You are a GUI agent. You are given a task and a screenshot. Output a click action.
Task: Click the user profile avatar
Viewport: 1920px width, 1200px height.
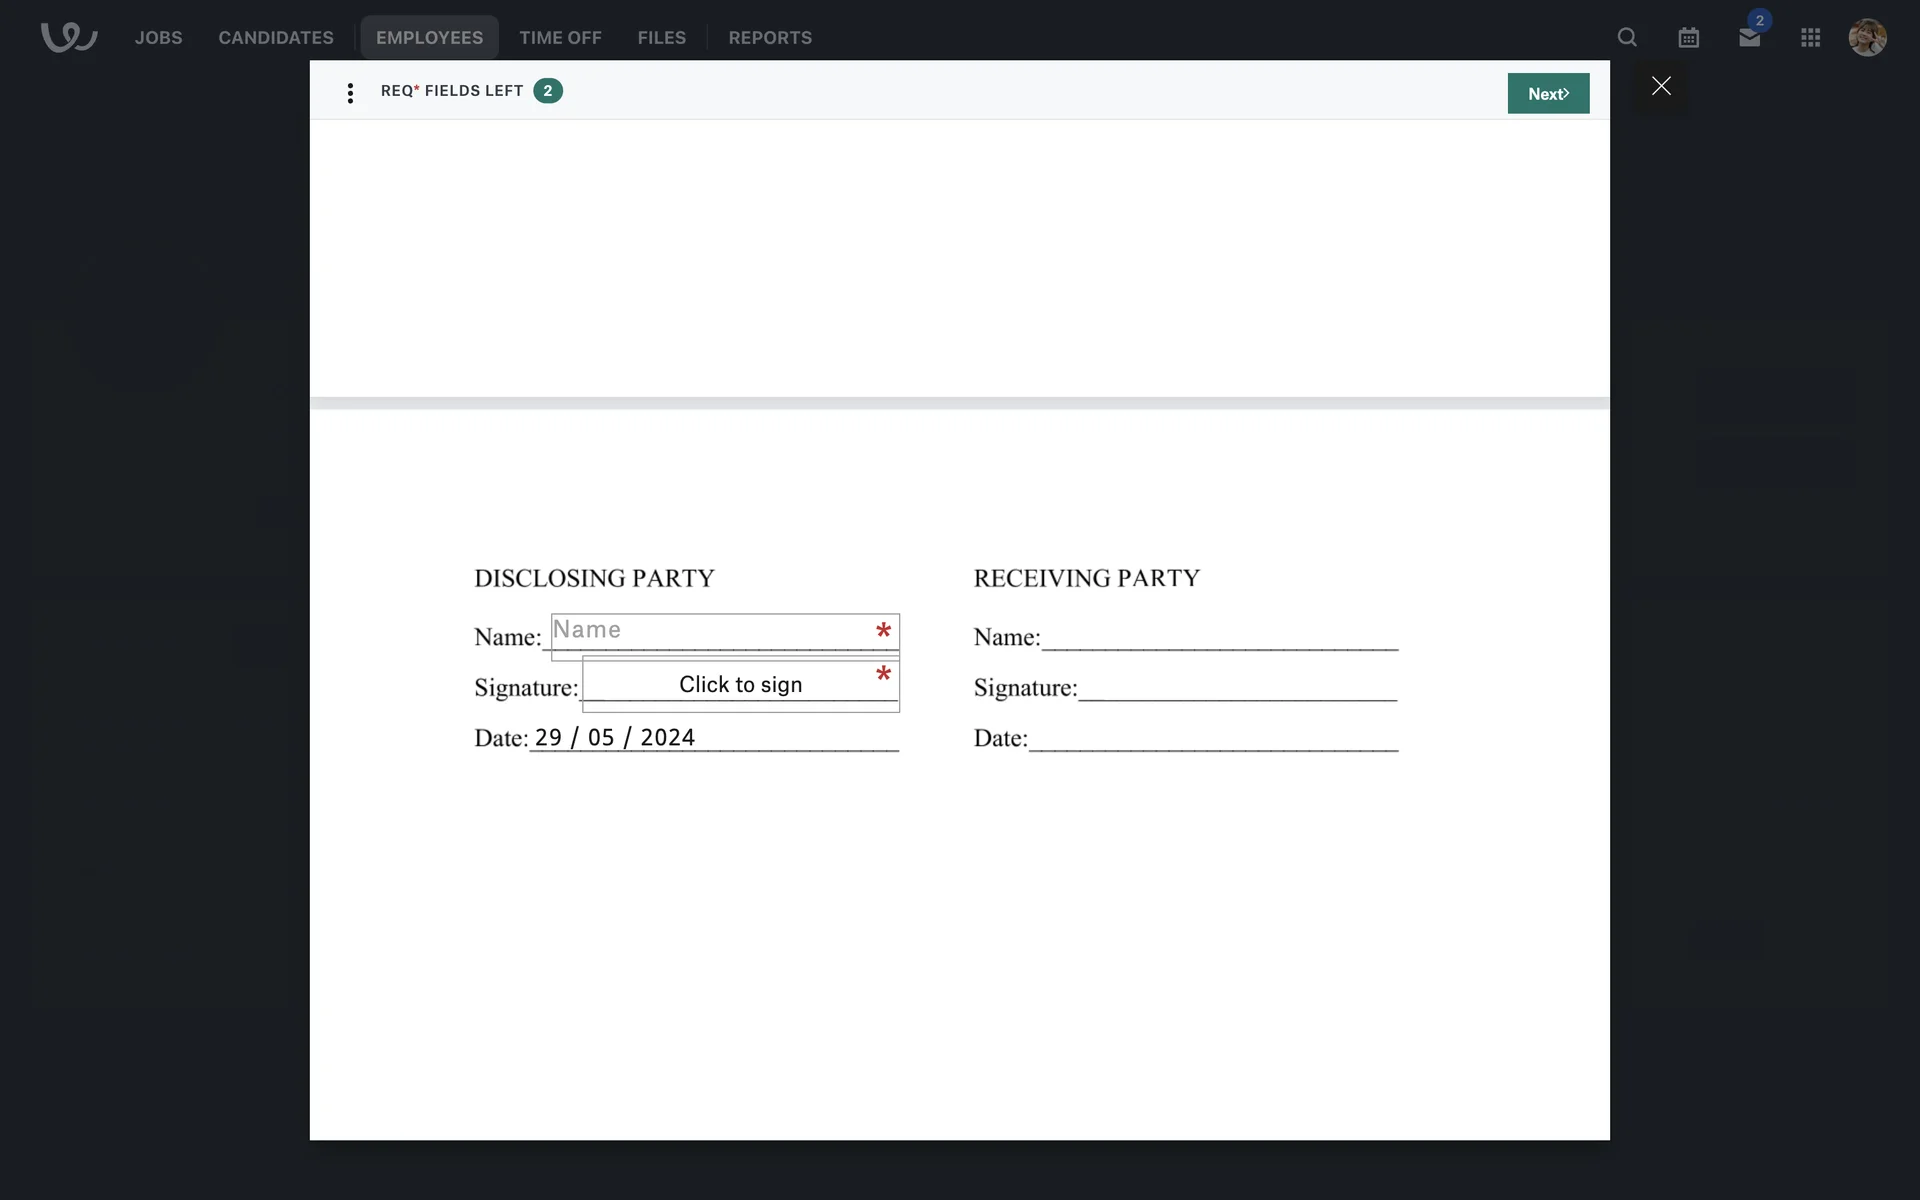click(1866, 37)
